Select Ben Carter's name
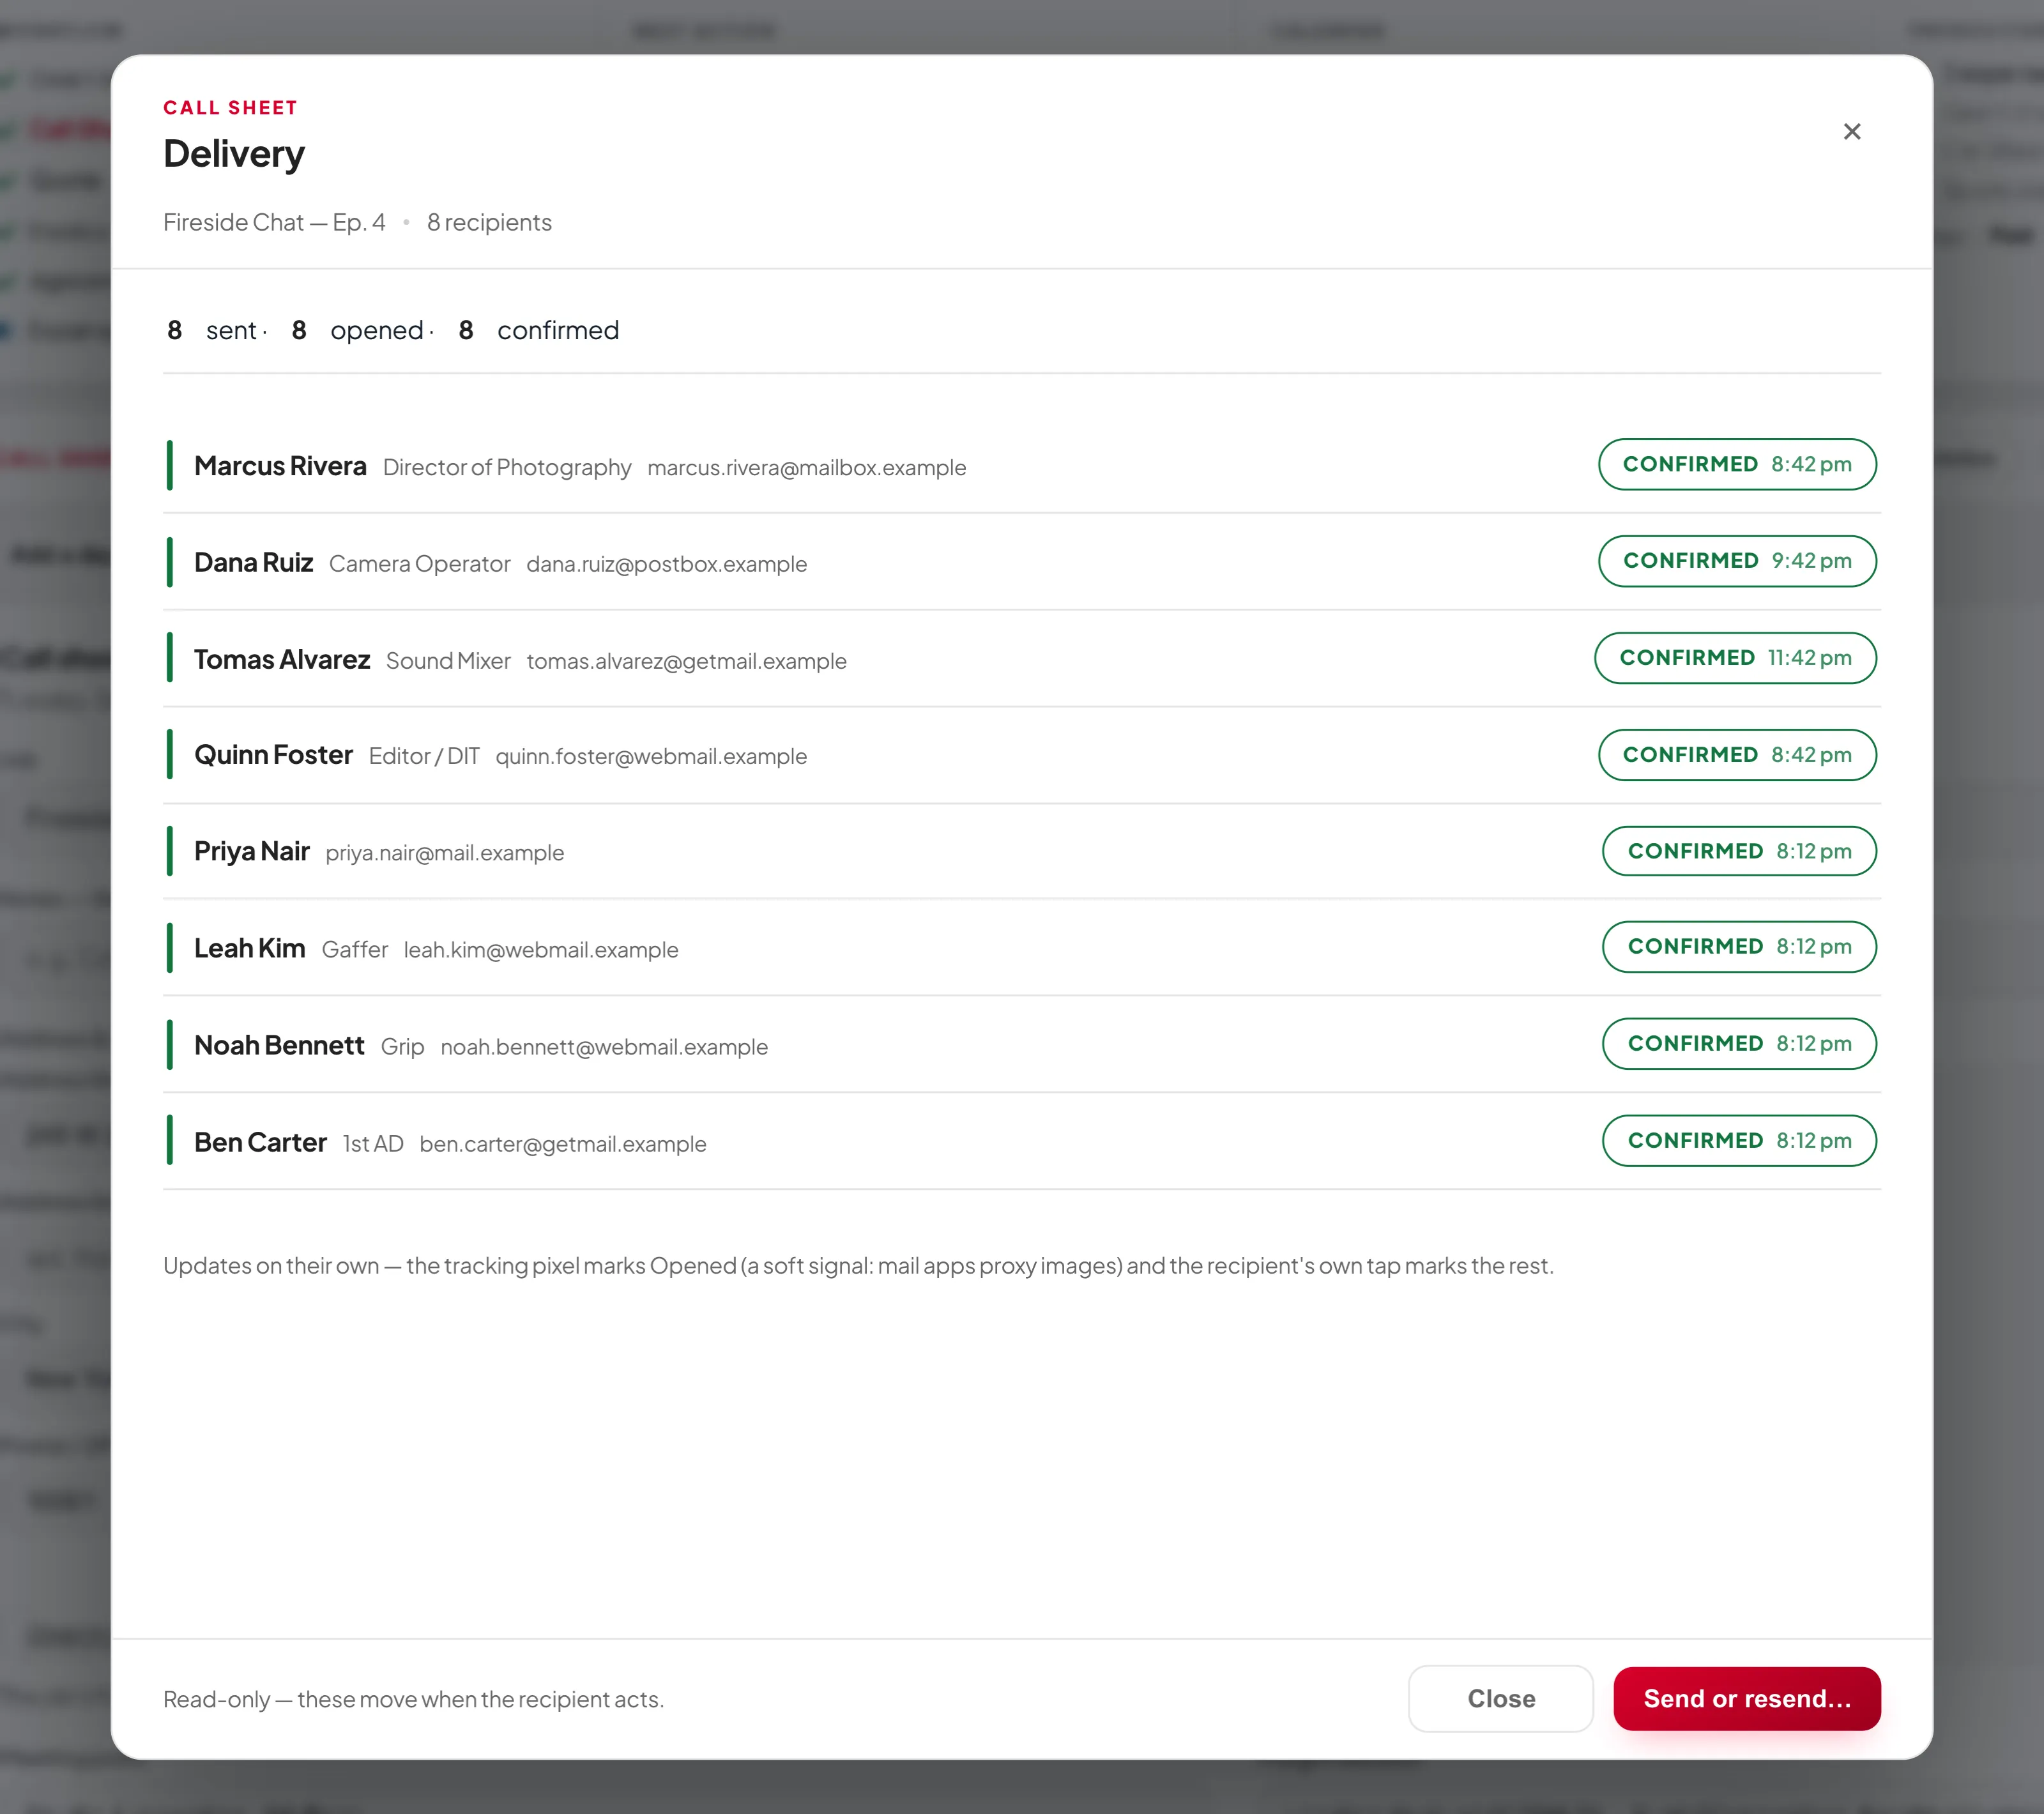2044x1814 pixels. coord(260,1143)
